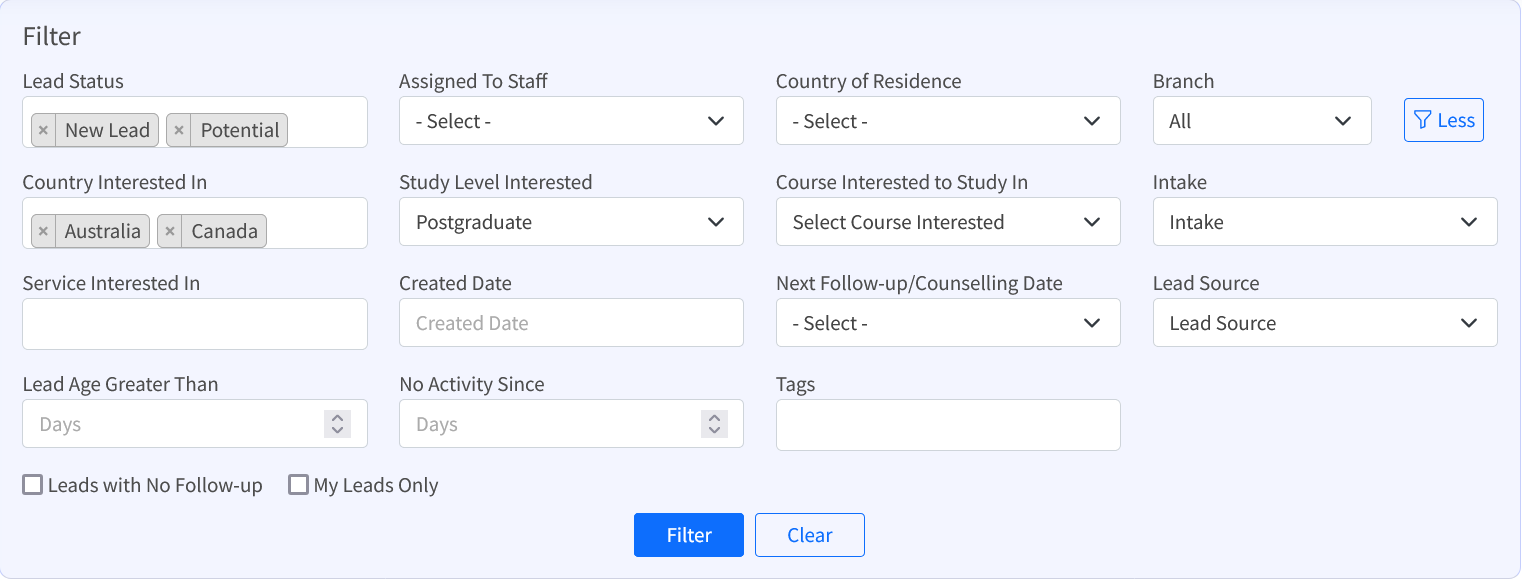Click the Lead Age Greater Than stepper arrows
Screen dimensions: 1522x581
coord(338,424)
